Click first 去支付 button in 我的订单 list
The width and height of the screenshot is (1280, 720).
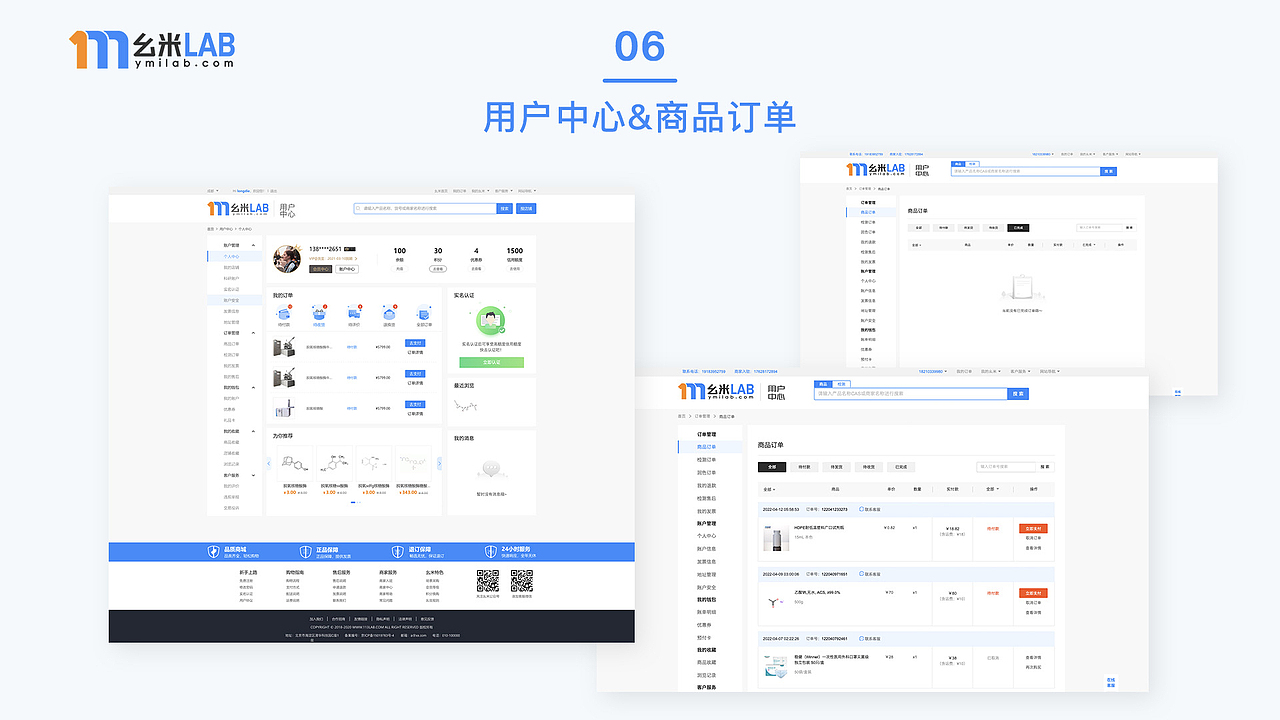coord(415,343)
